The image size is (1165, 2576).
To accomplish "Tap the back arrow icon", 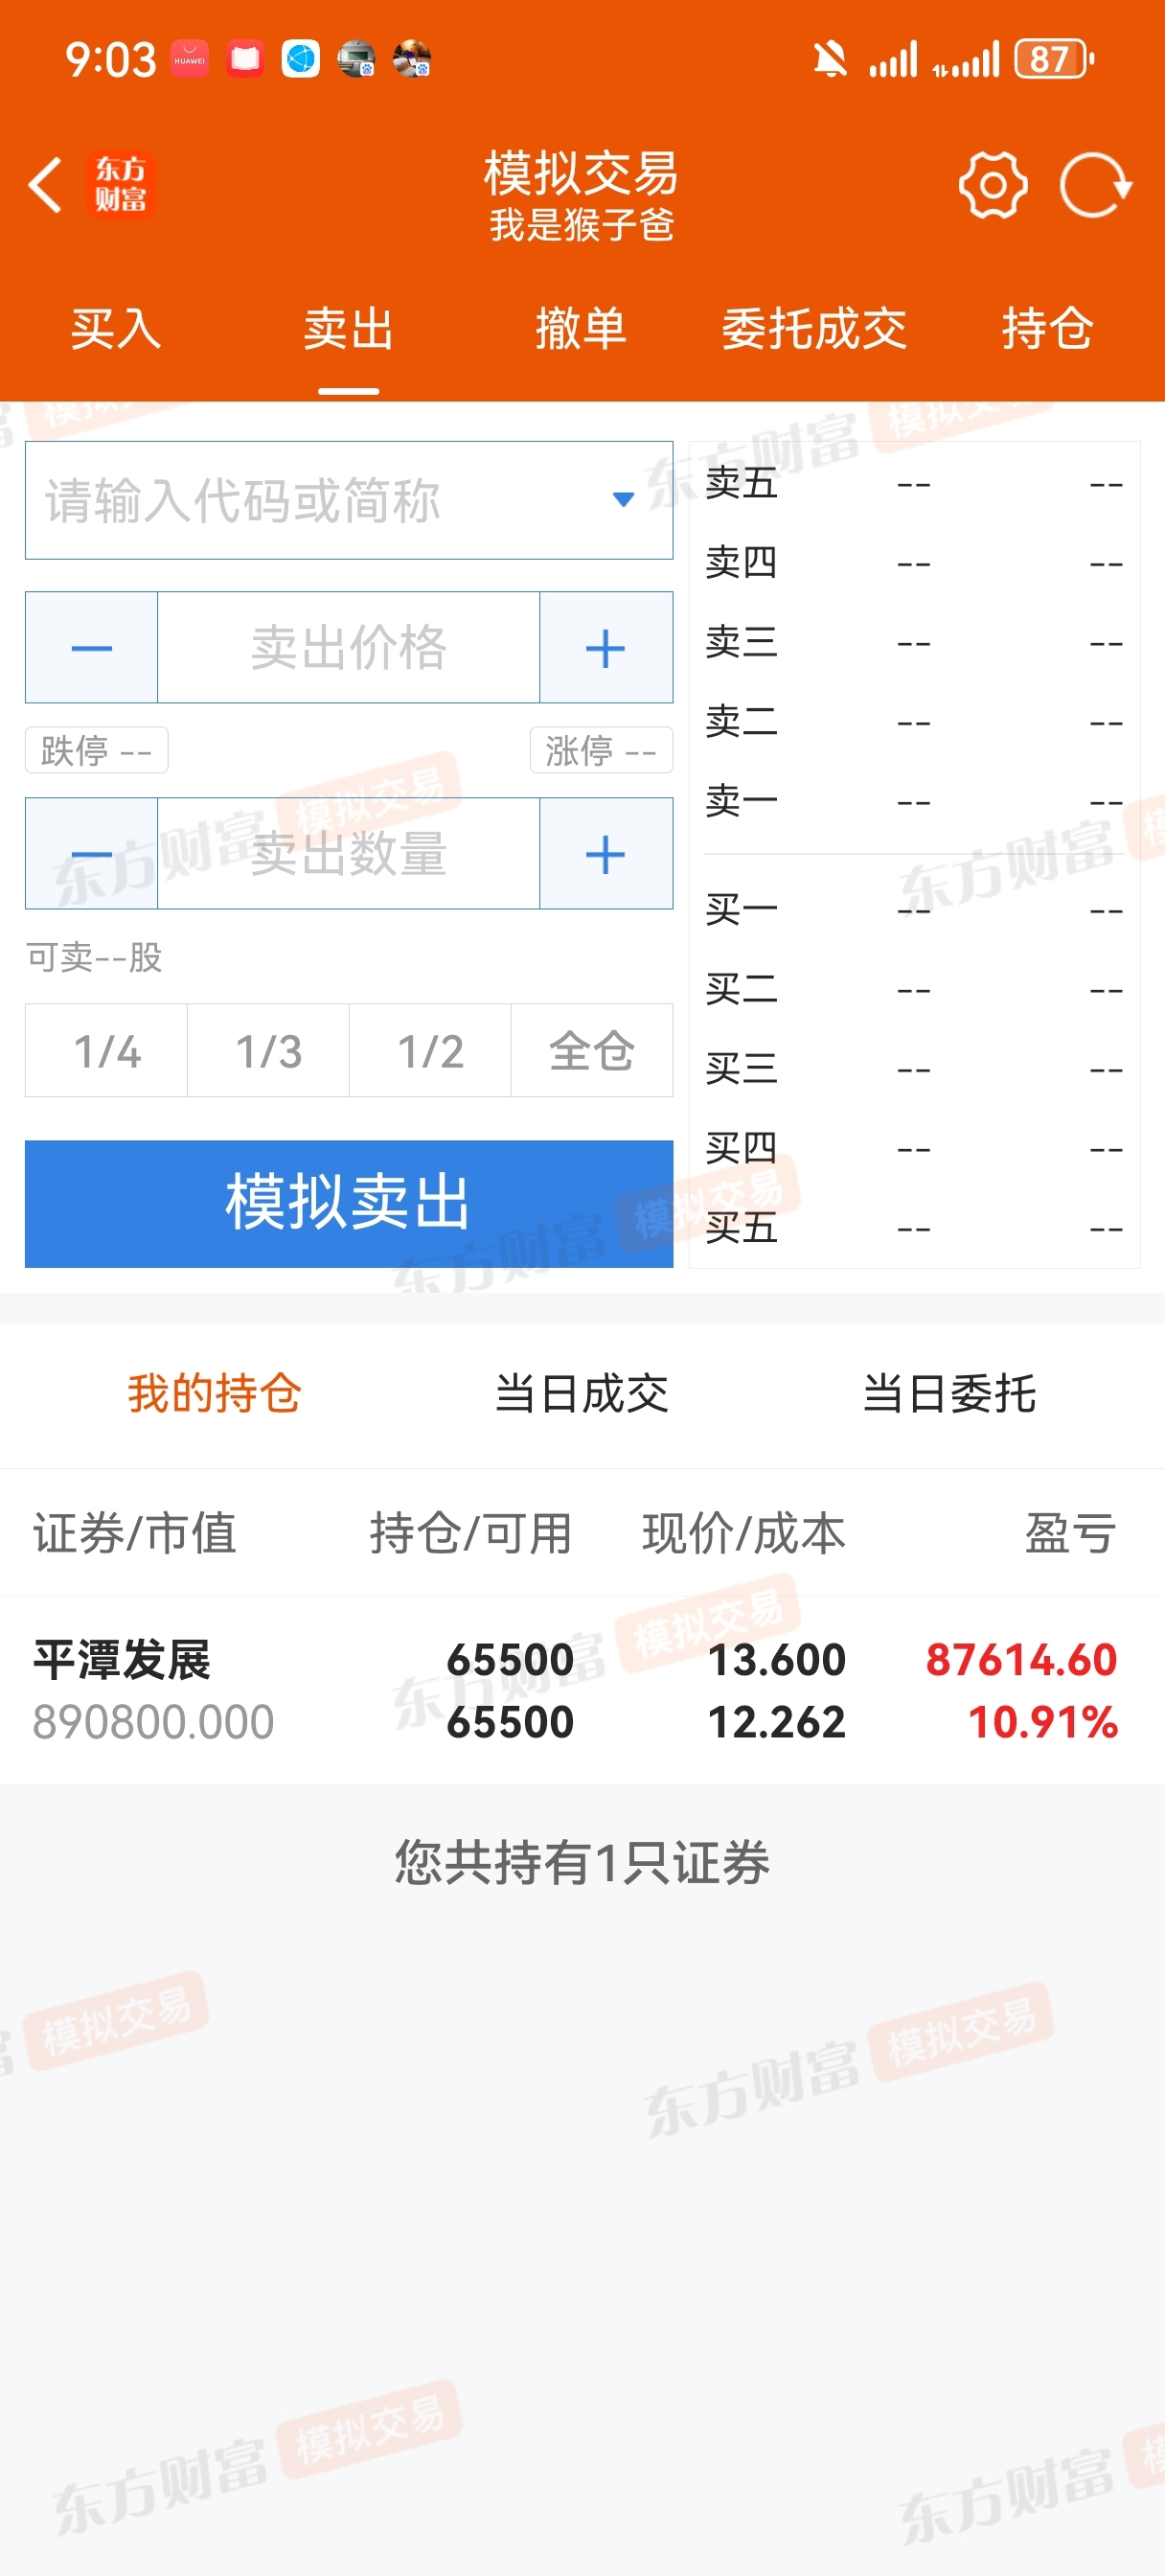I will tap(45, 185).
